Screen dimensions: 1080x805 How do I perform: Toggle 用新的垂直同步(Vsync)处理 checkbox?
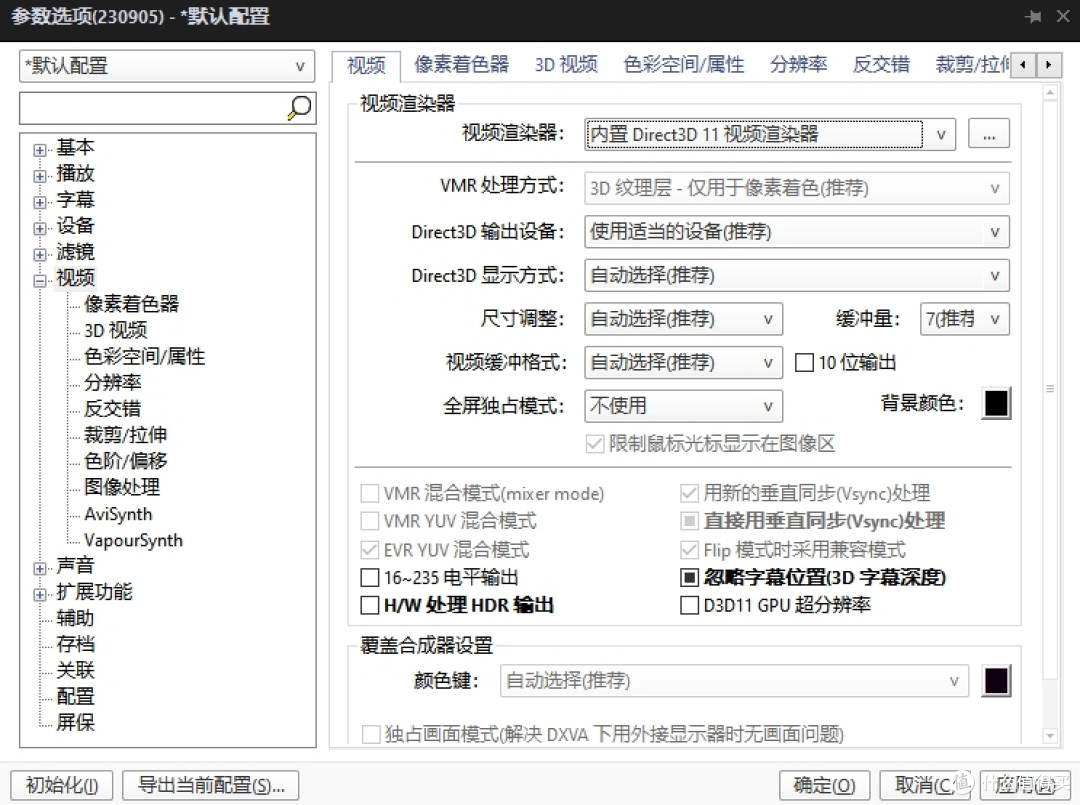689,493
